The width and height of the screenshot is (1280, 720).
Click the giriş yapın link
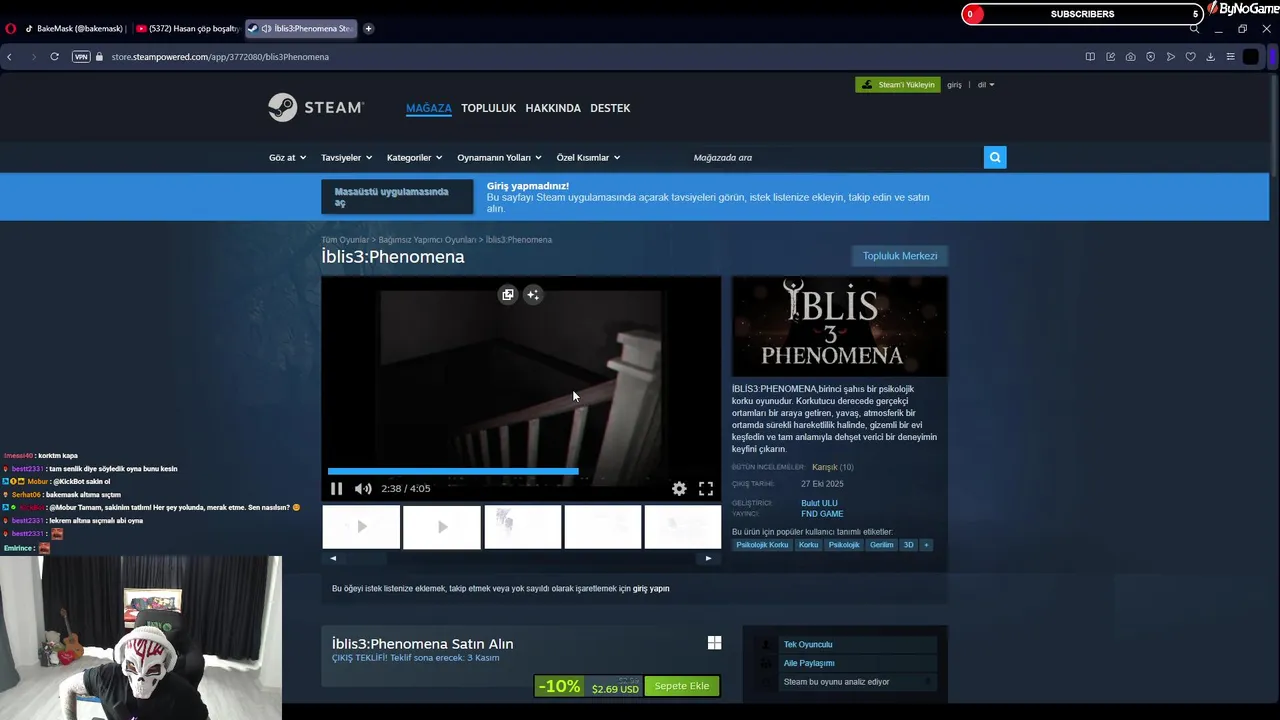tap(651, 589)
